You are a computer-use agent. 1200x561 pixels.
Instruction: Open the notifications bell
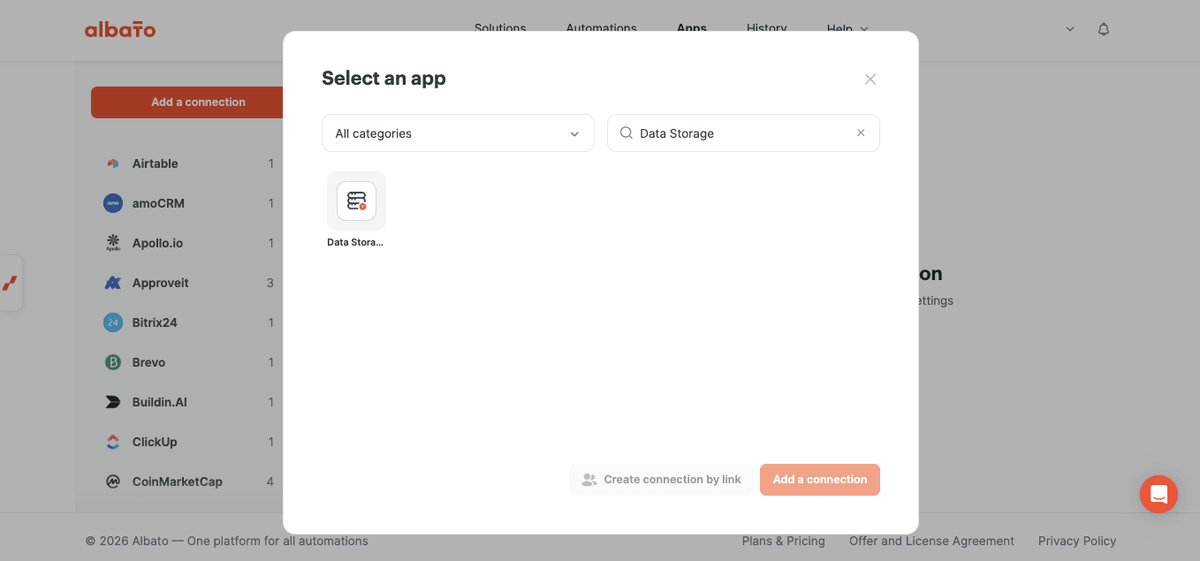pos(1104,29)
